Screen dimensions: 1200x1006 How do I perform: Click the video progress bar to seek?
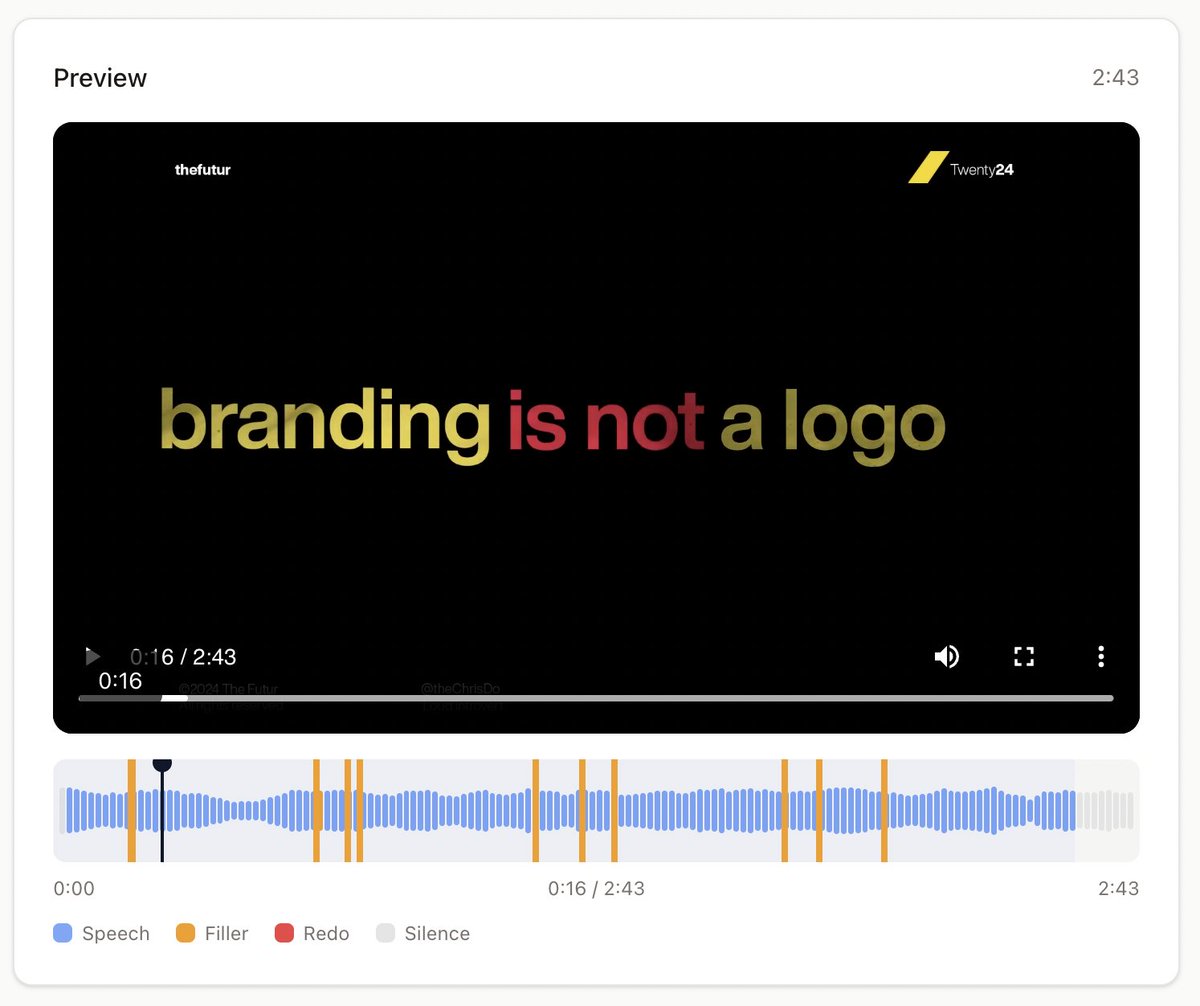(x=600, y=698)
